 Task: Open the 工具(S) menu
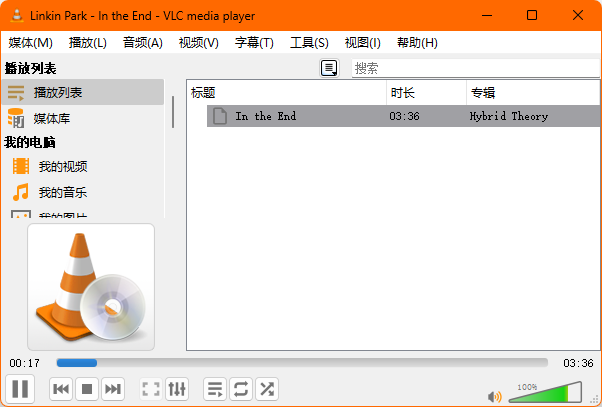pos(309,43)
